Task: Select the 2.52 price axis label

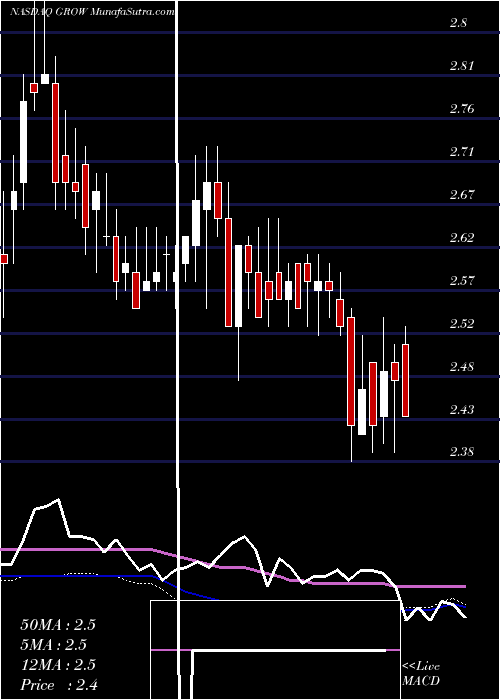Action: pyautogui.click(x=461, y=323)
